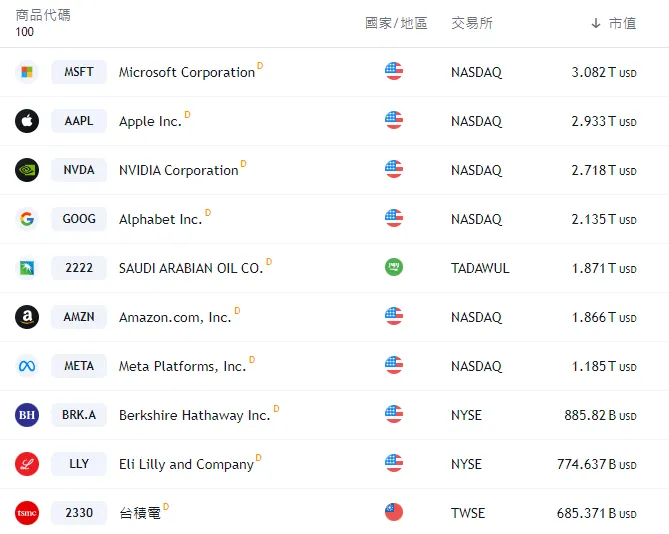669x534 pixels.
Task: Click the 商品代碼 column header
Action: [43, 16]
